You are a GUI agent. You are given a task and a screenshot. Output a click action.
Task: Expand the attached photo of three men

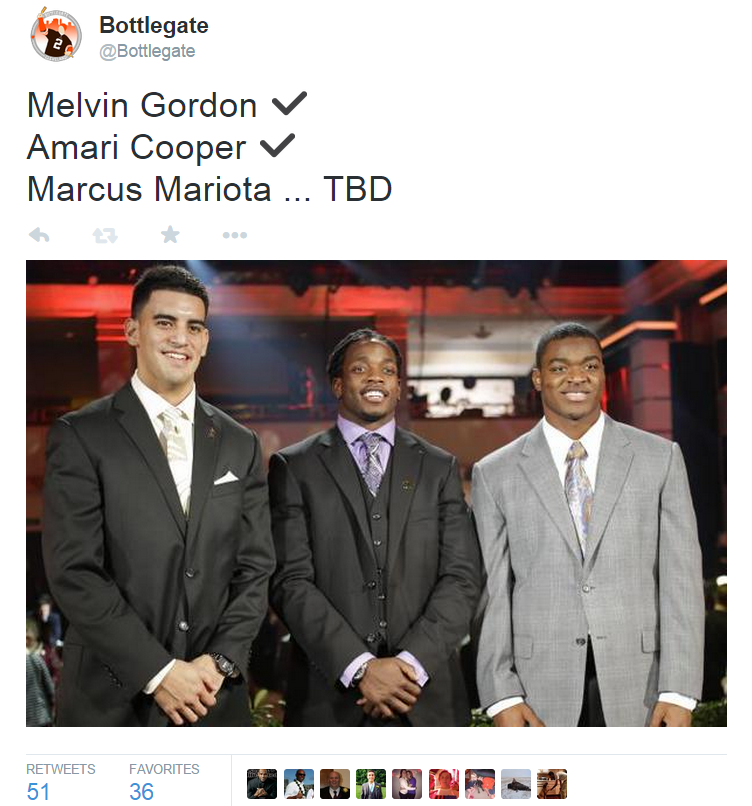coord(376,493)
